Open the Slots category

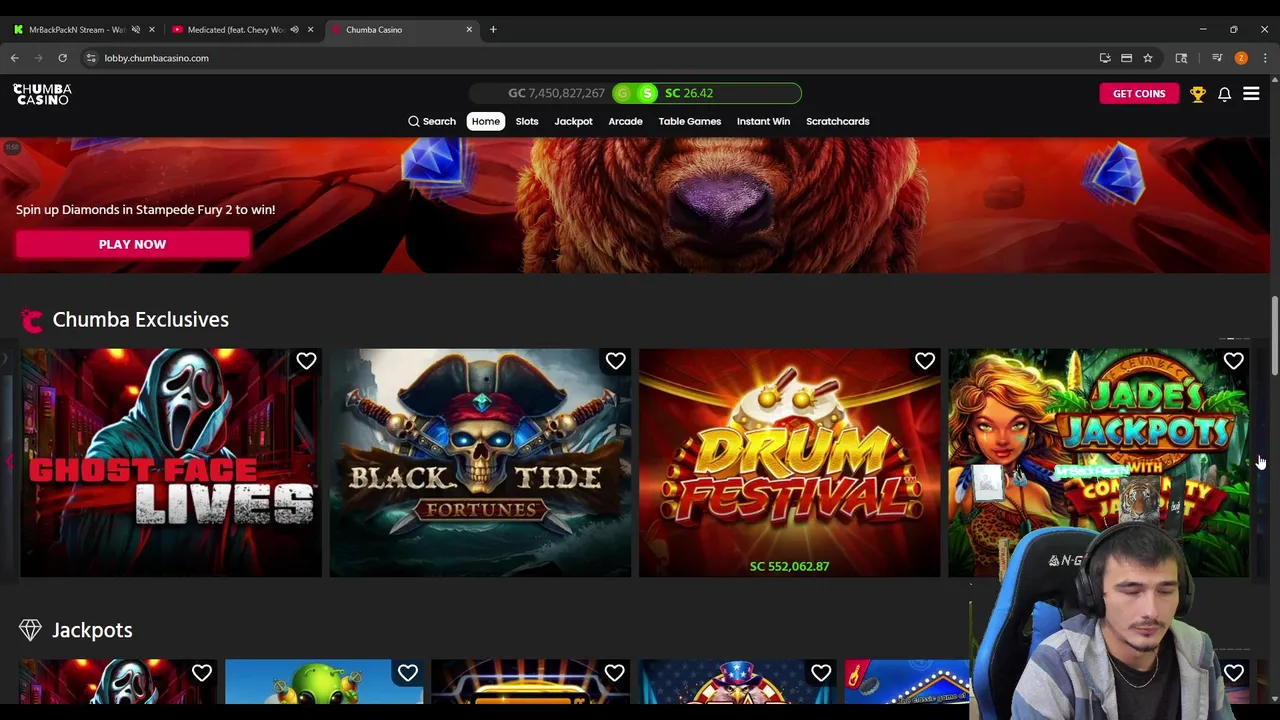527,121
